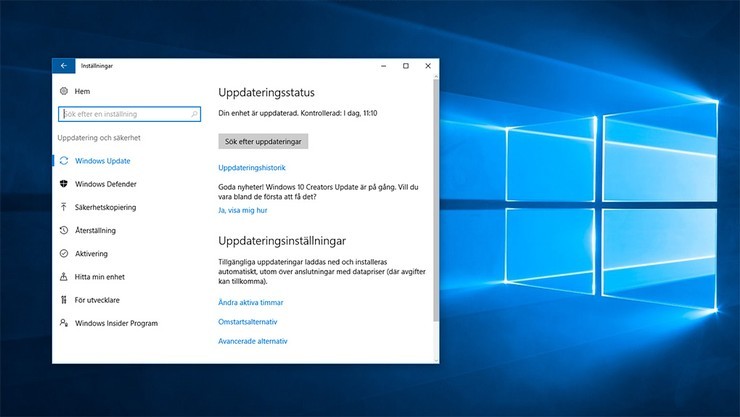Click the settings window vertical scrollbar
This screenshot has height=417, width=740.
click(436, 200)
